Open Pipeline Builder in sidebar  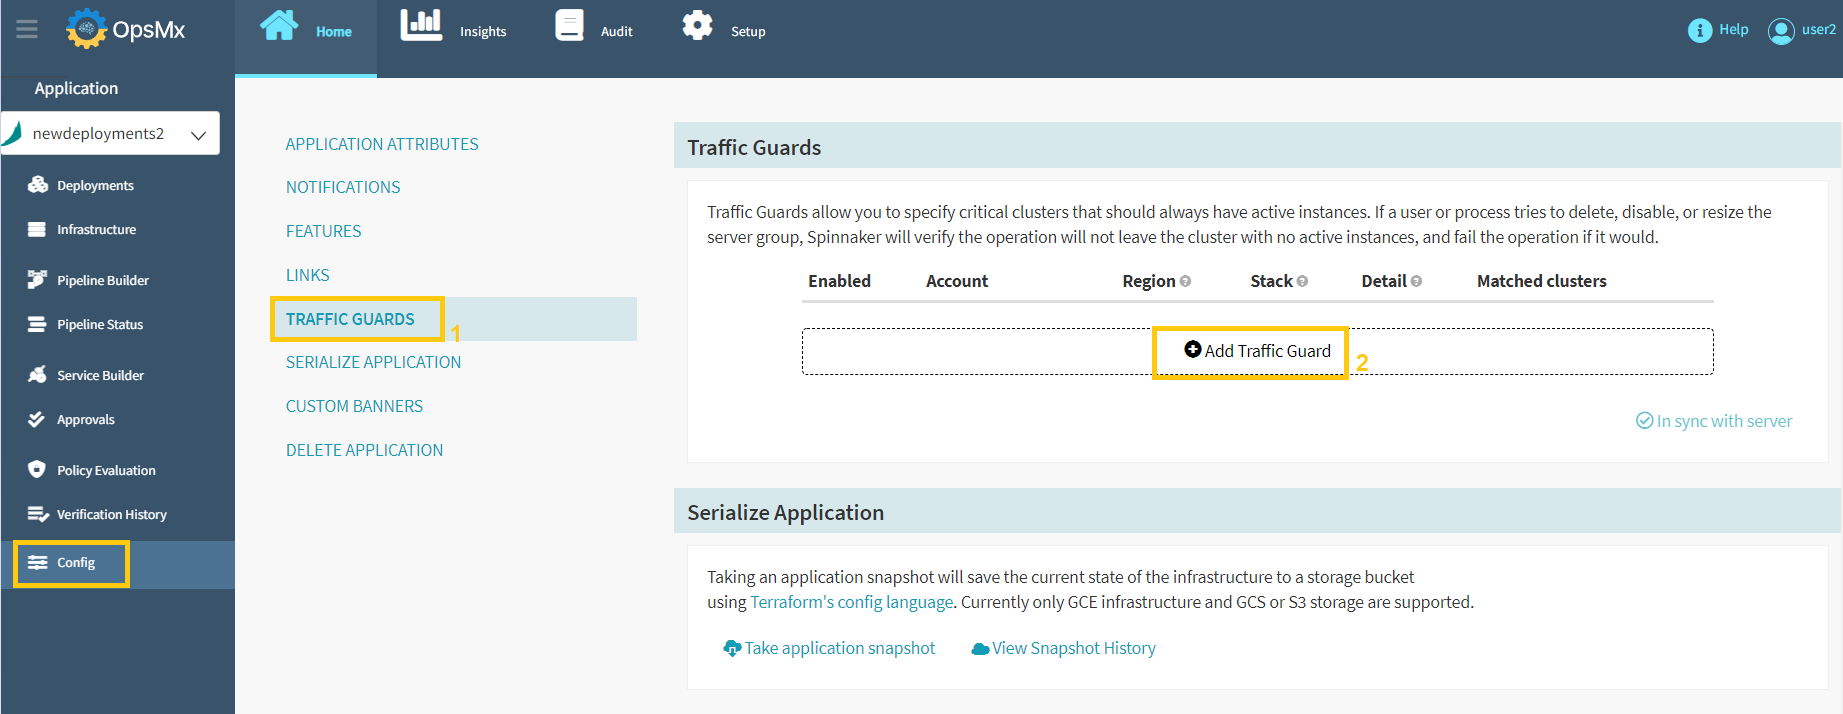102,280
